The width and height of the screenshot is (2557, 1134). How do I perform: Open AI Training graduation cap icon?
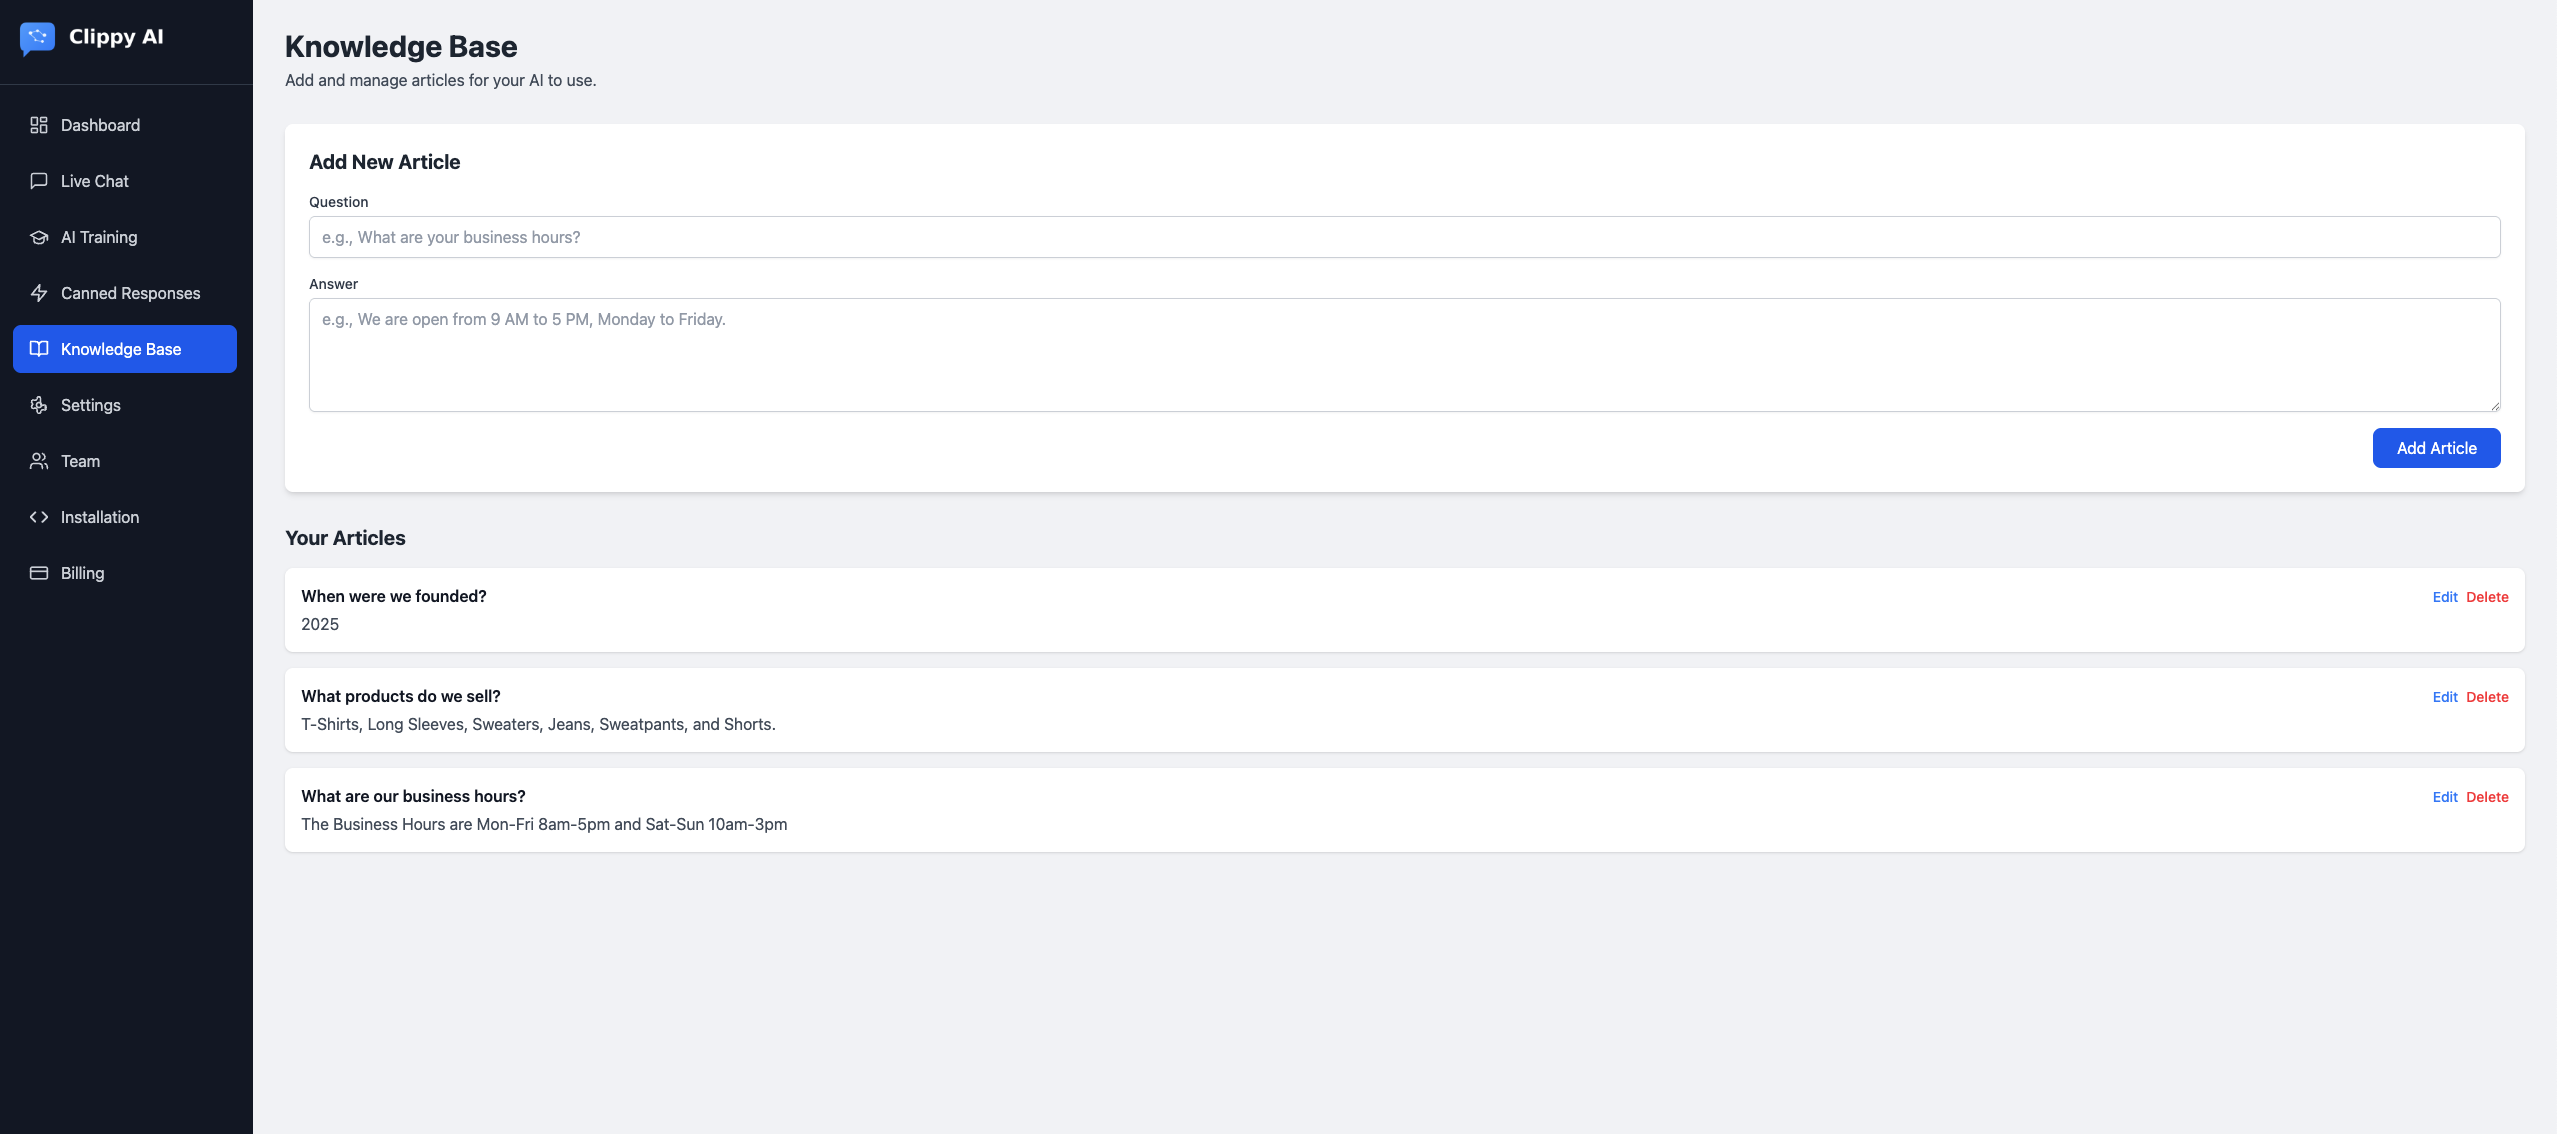click(39, 237)
